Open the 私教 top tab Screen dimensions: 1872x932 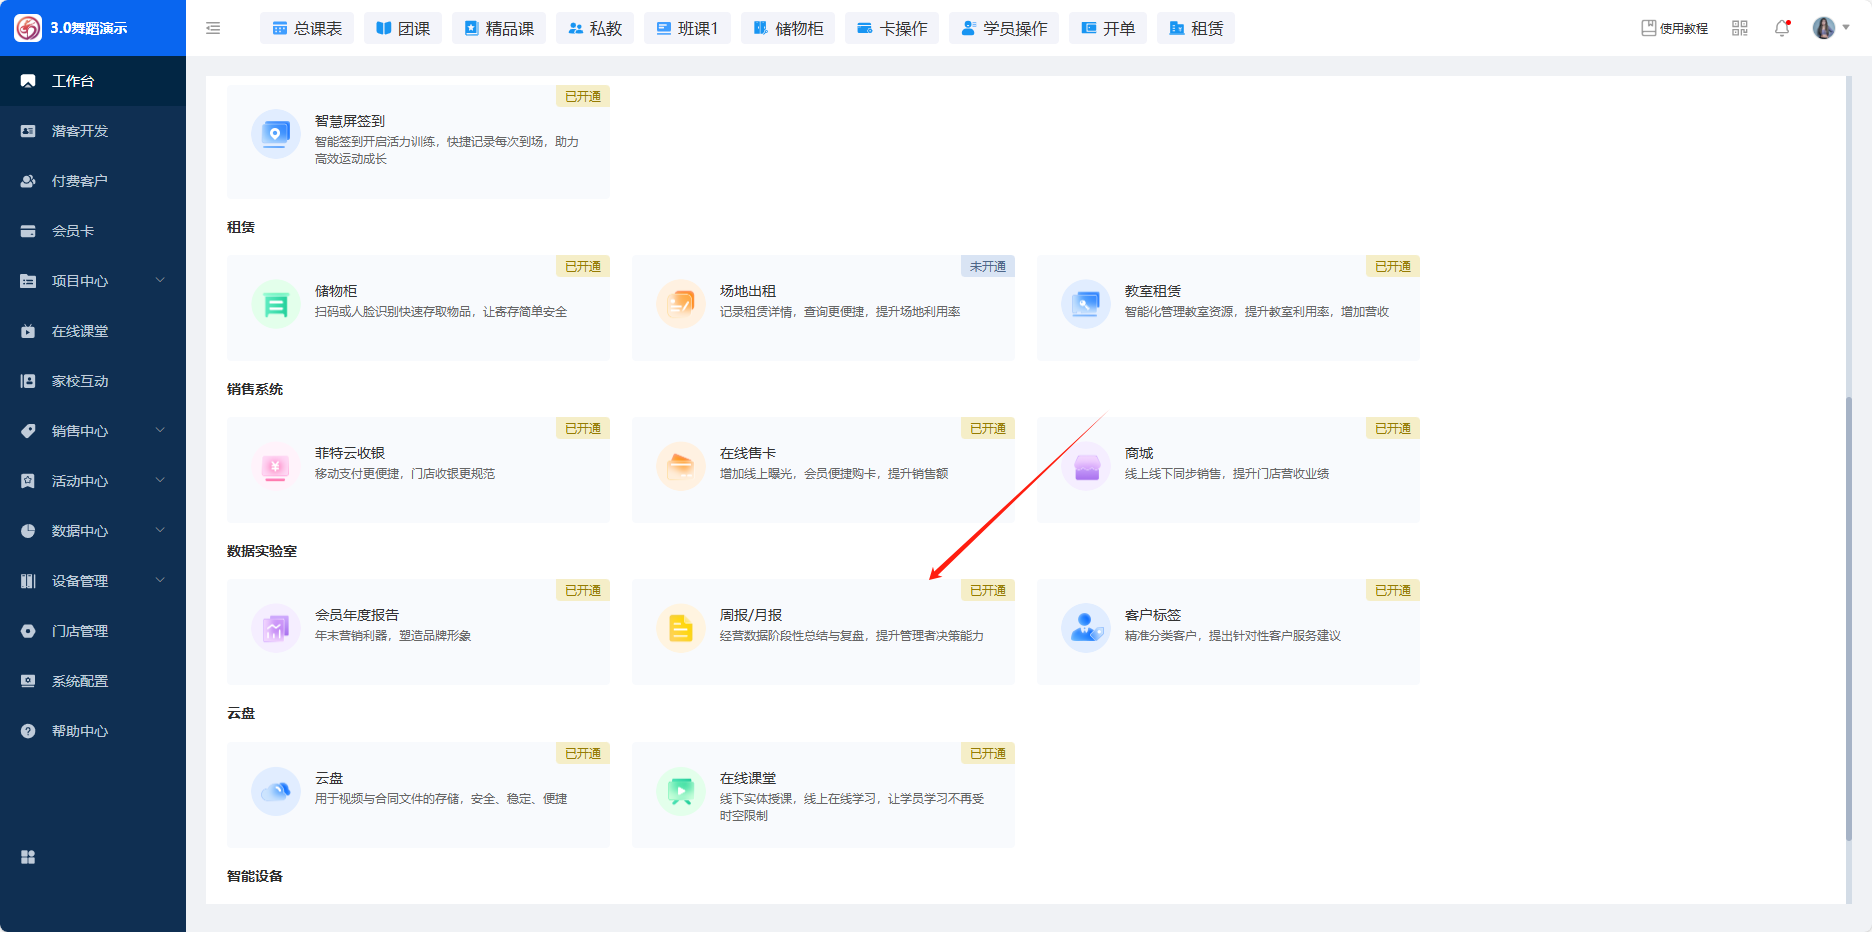pos(595,28)
